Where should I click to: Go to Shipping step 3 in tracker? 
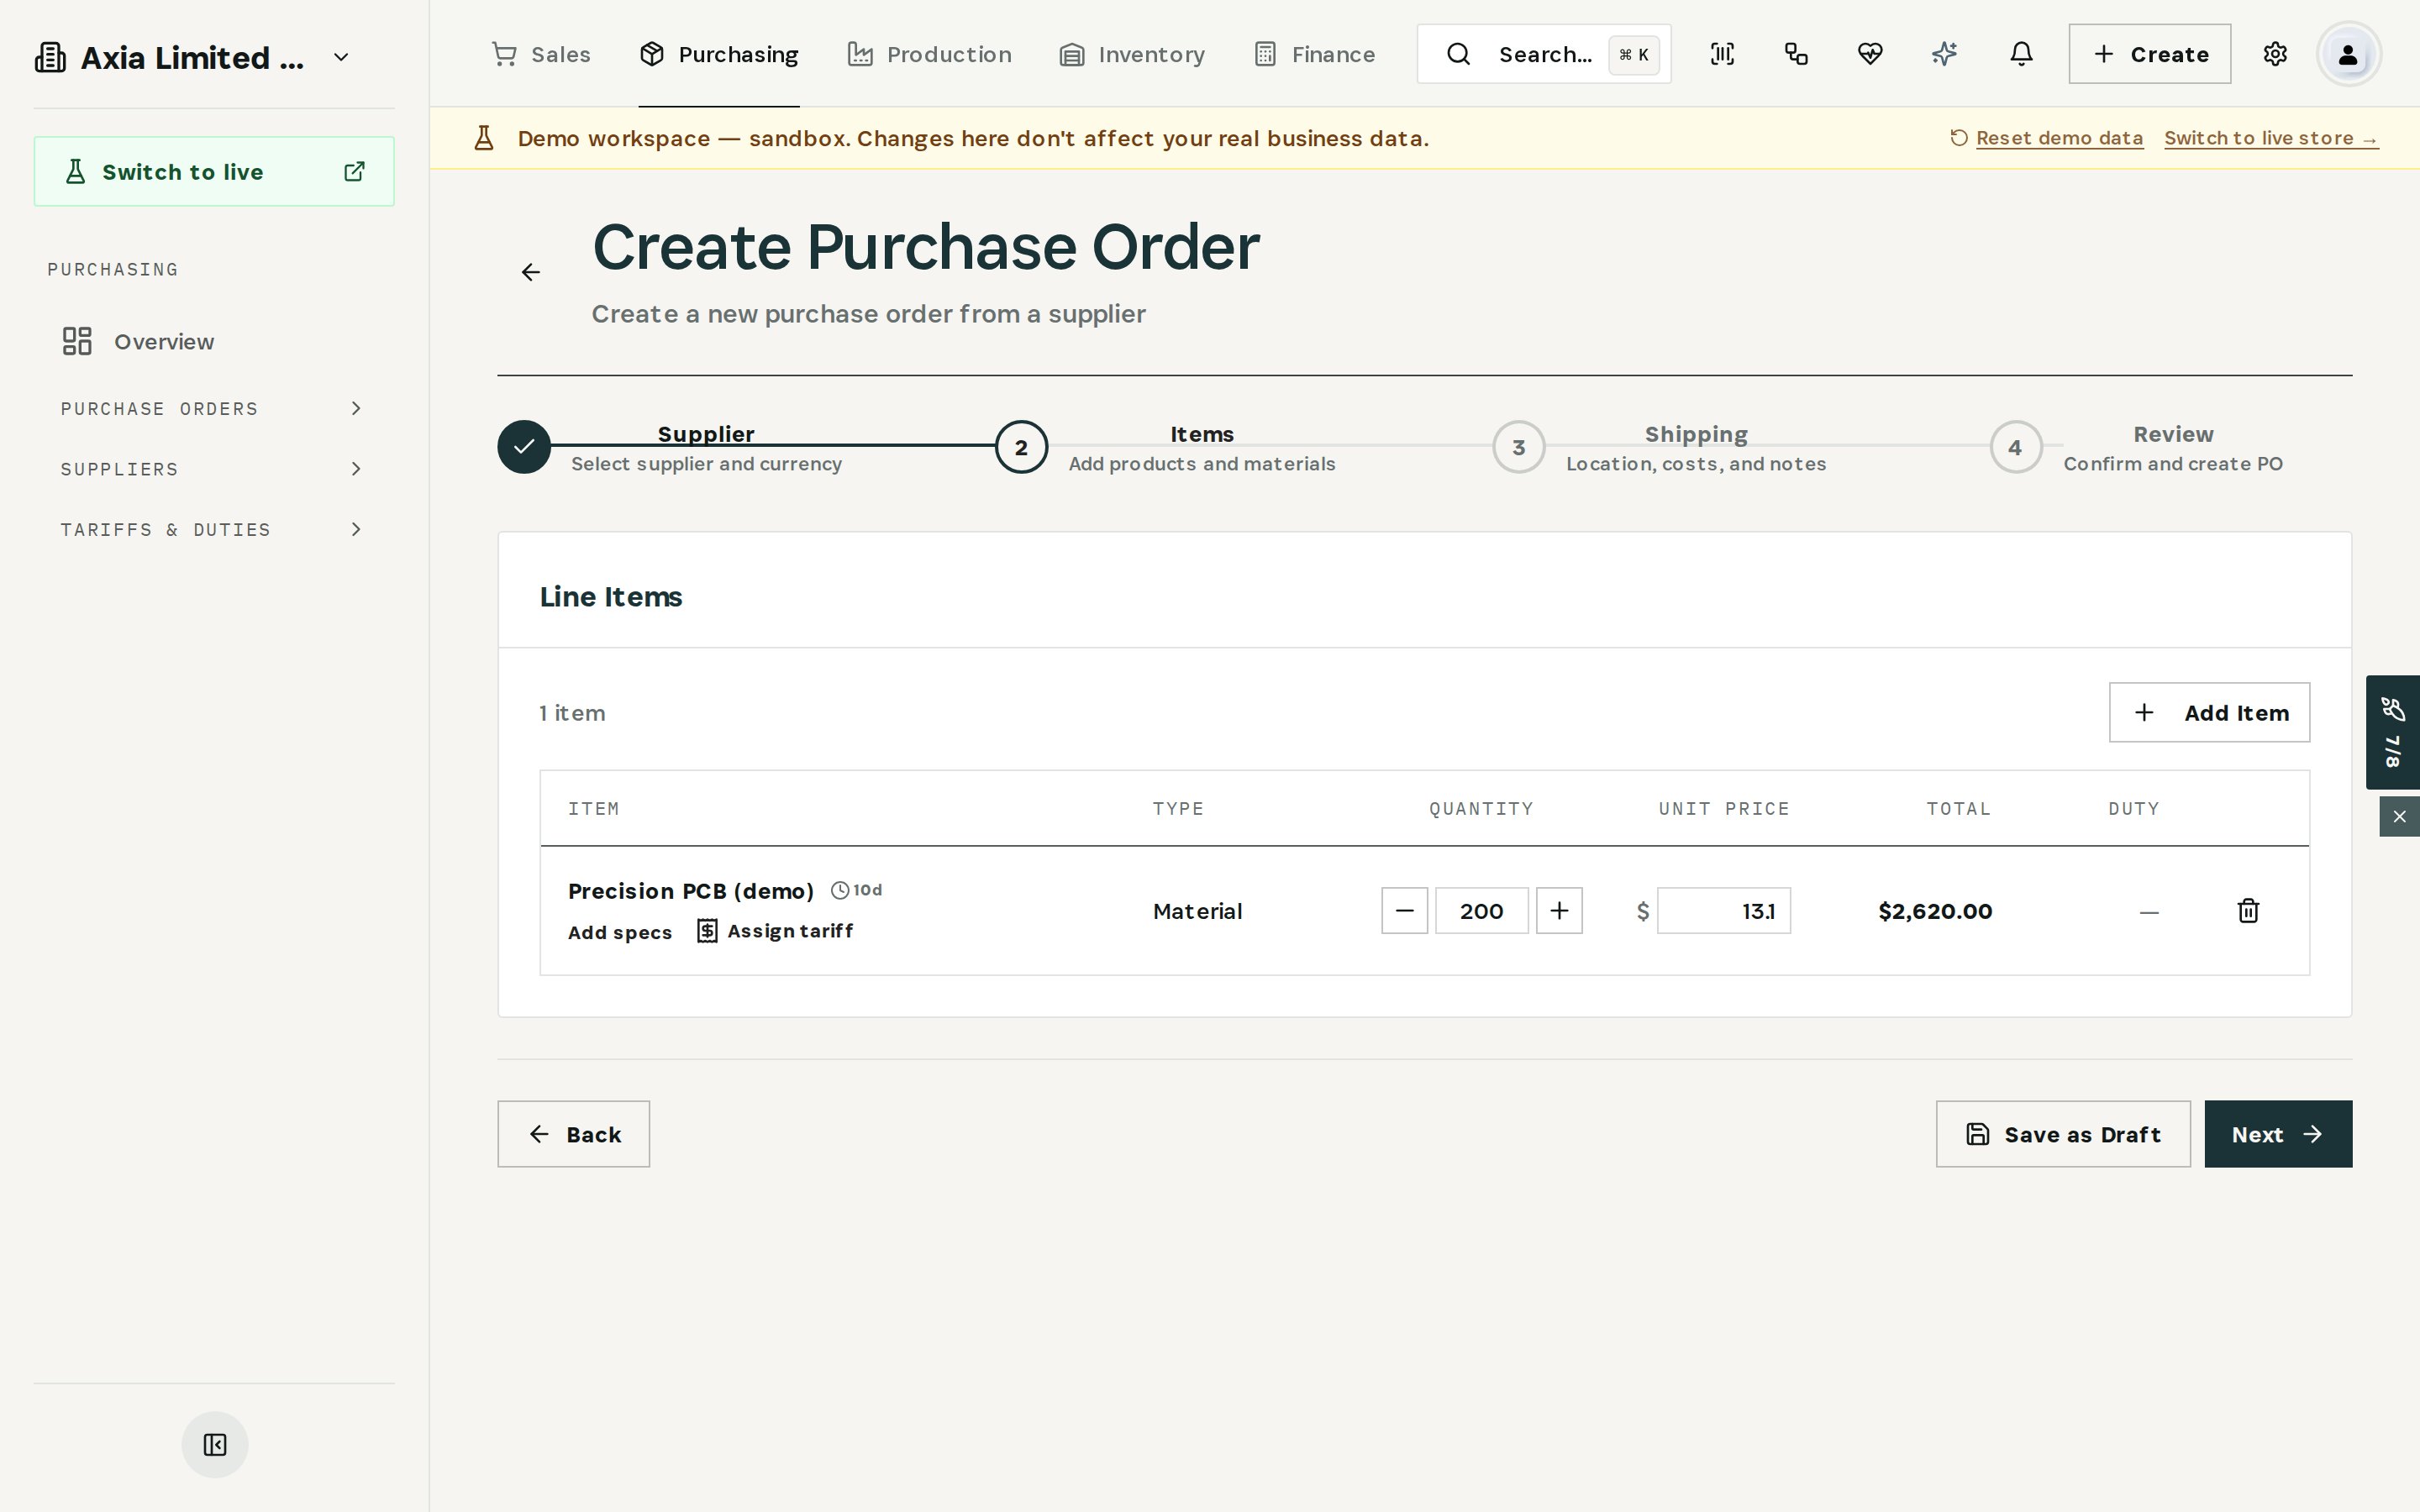(x=1660, y=447)
